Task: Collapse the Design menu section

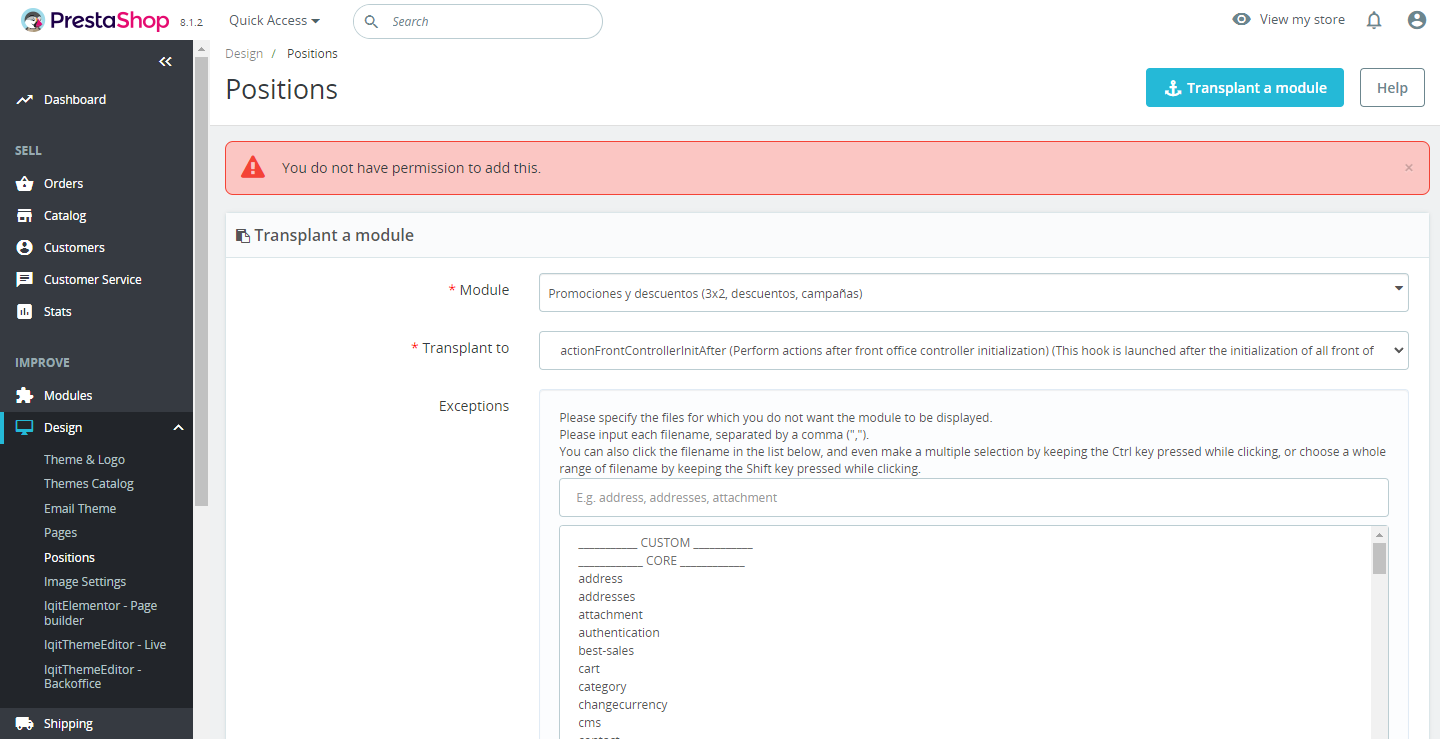Action: tap(178, 428)
